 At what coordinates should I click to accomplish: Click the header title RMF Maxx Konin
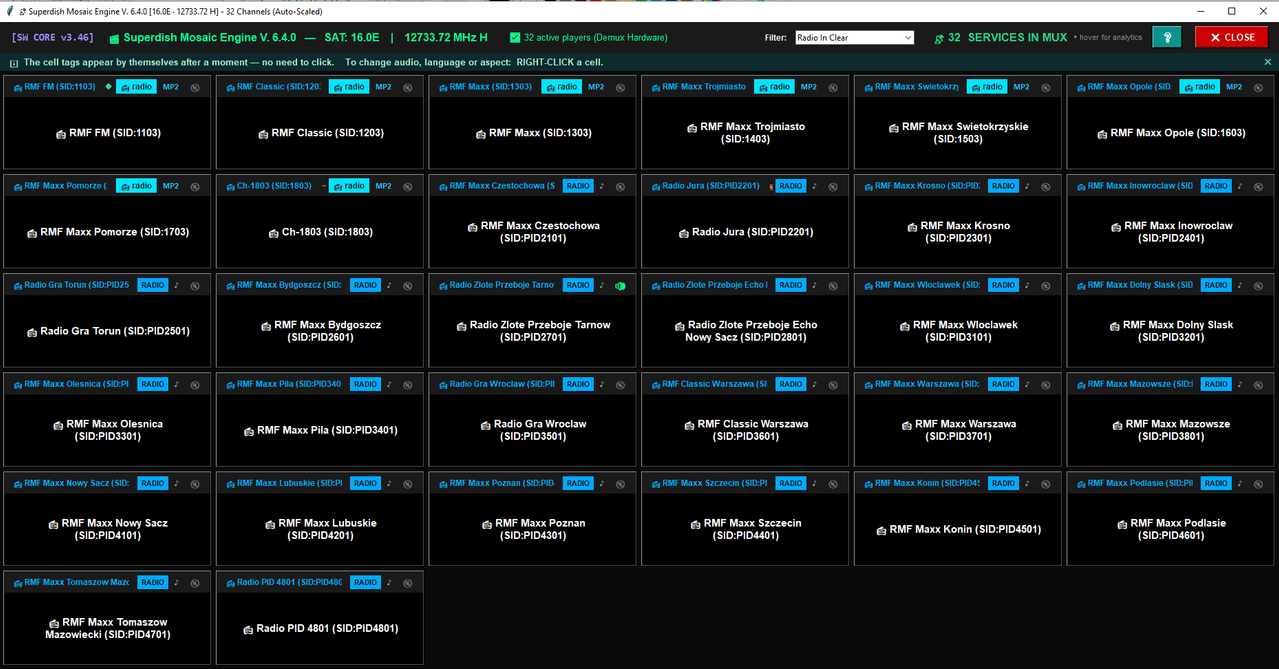coord(928,483)
